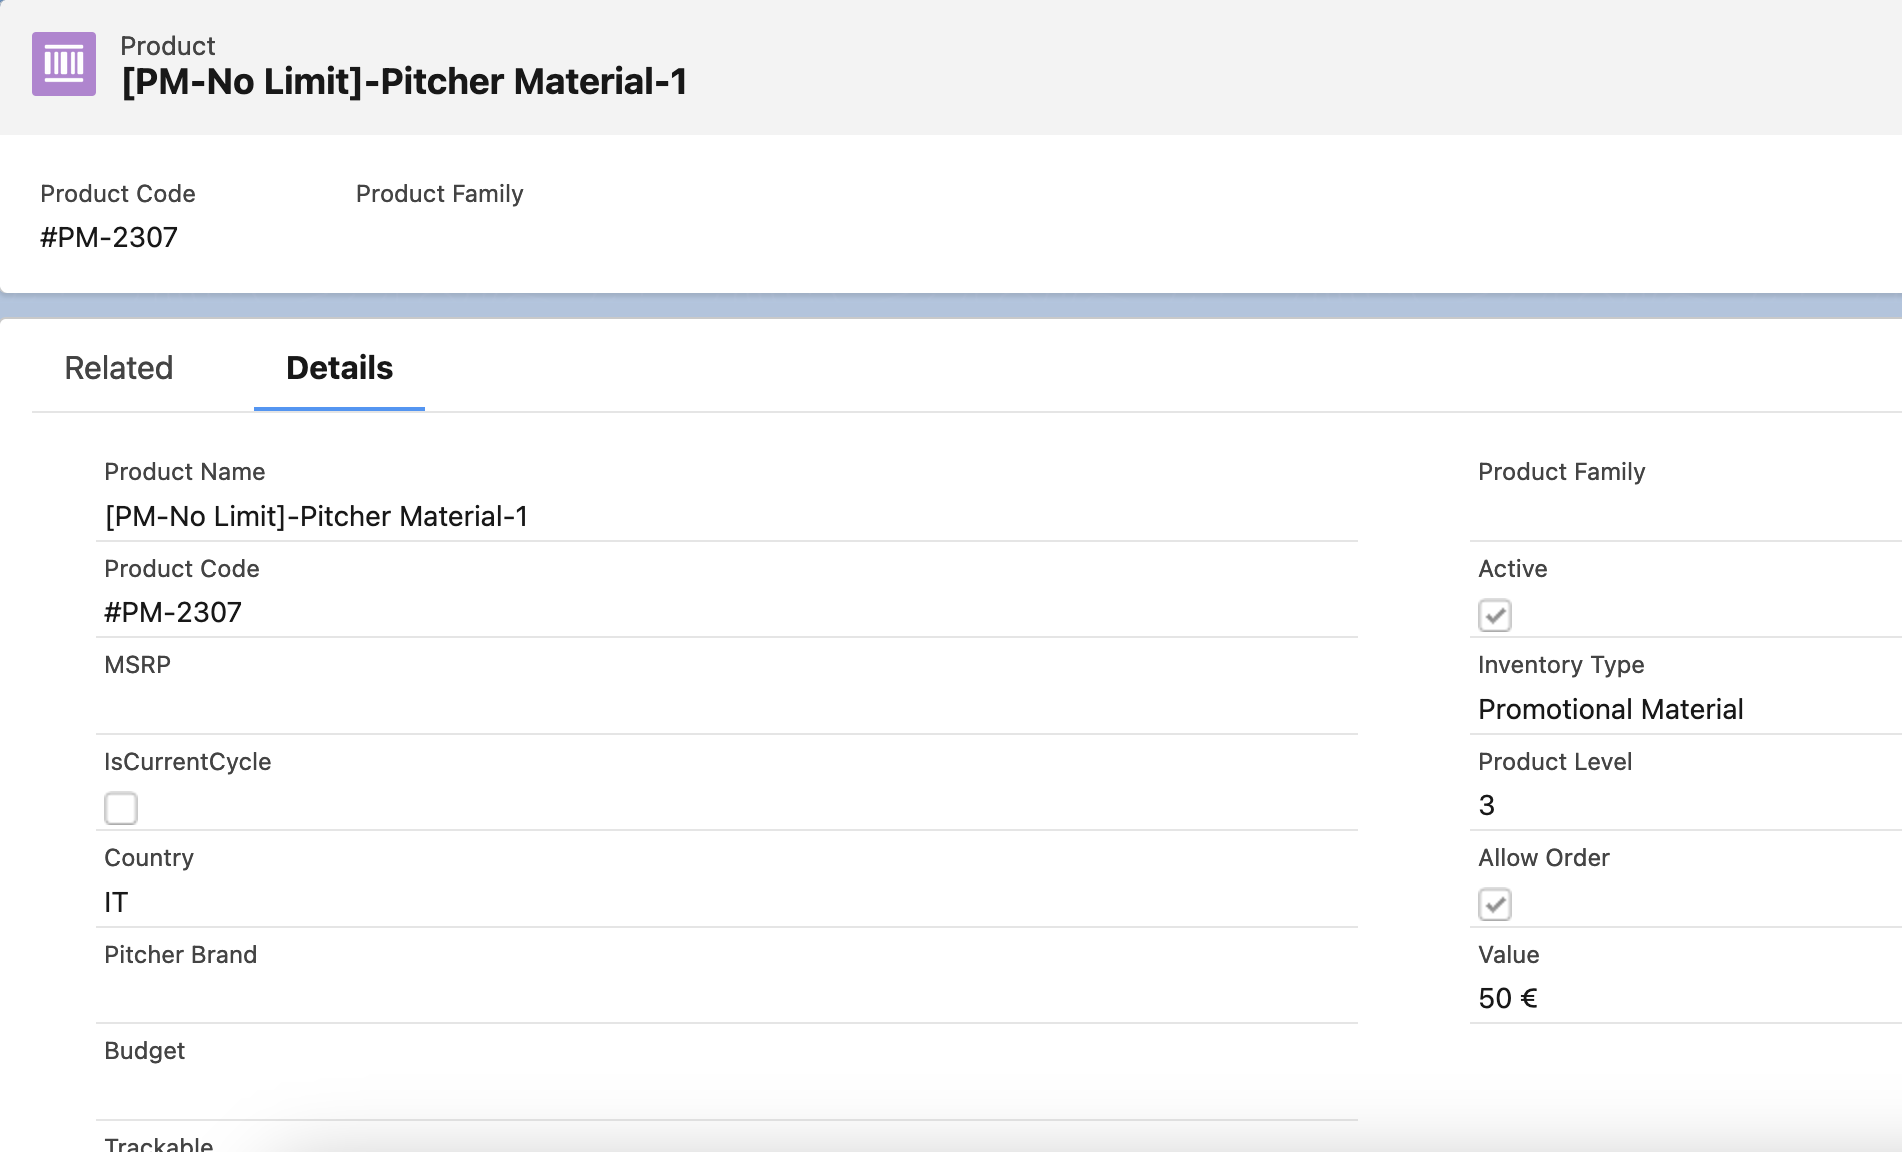Click the #PM-2307 code in Details section

173,612
